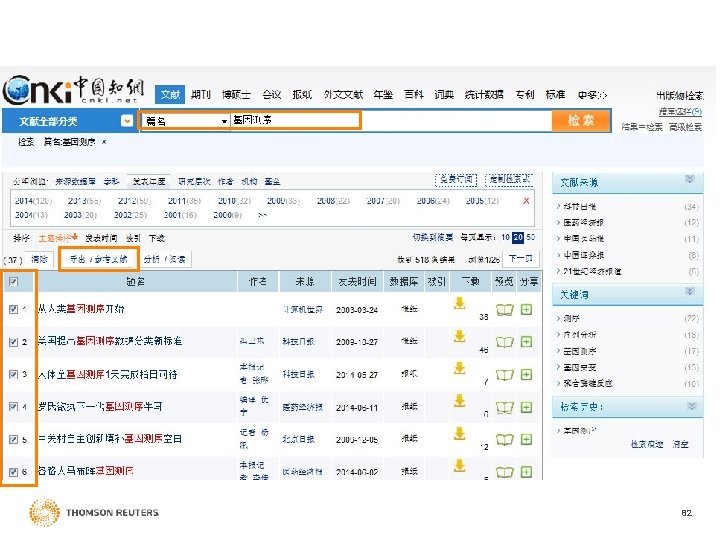Switch to the 外文文献 tab
The image size is (720, 540).
343,95
